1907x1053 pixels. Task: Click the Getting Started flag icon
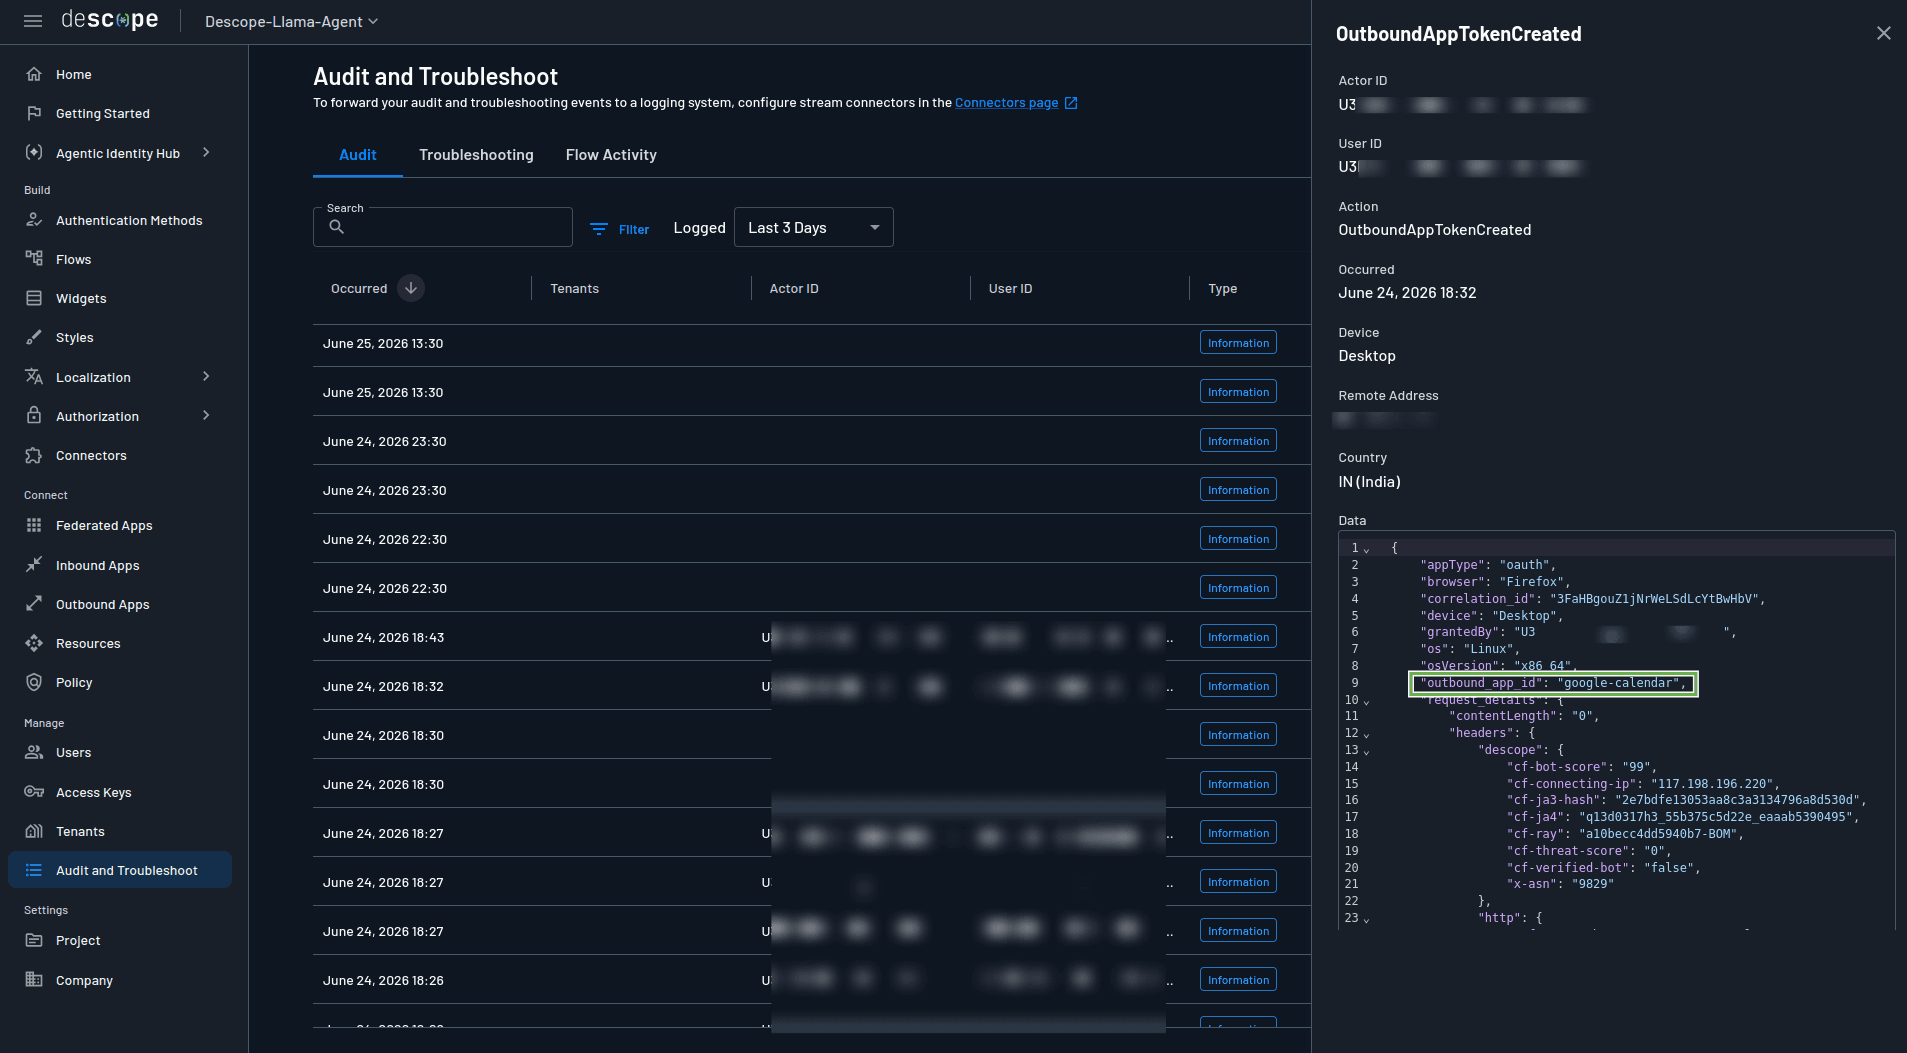(x=34, y=113)
